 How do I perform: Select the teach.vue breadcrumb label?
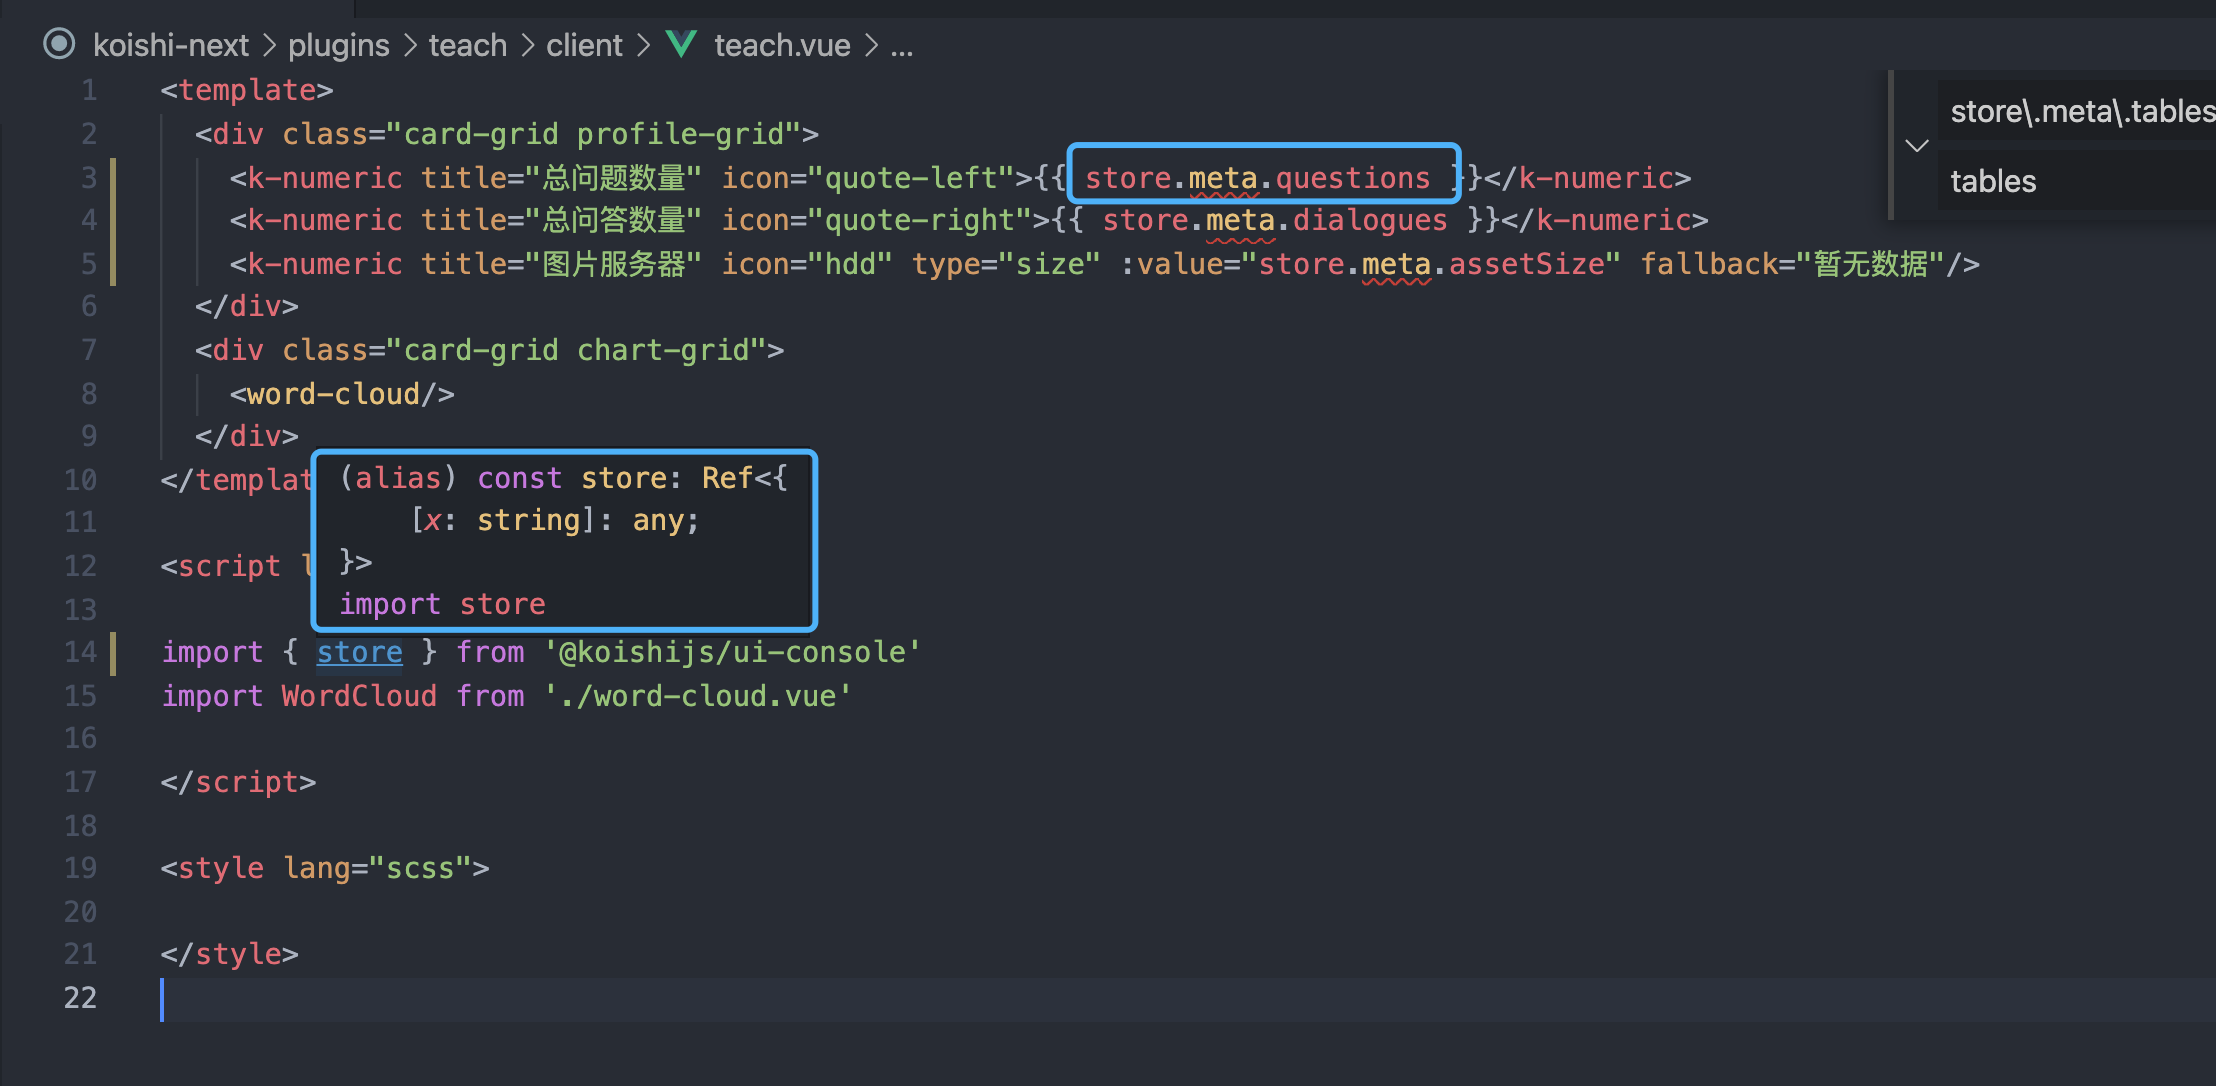(x=781, y=44)
